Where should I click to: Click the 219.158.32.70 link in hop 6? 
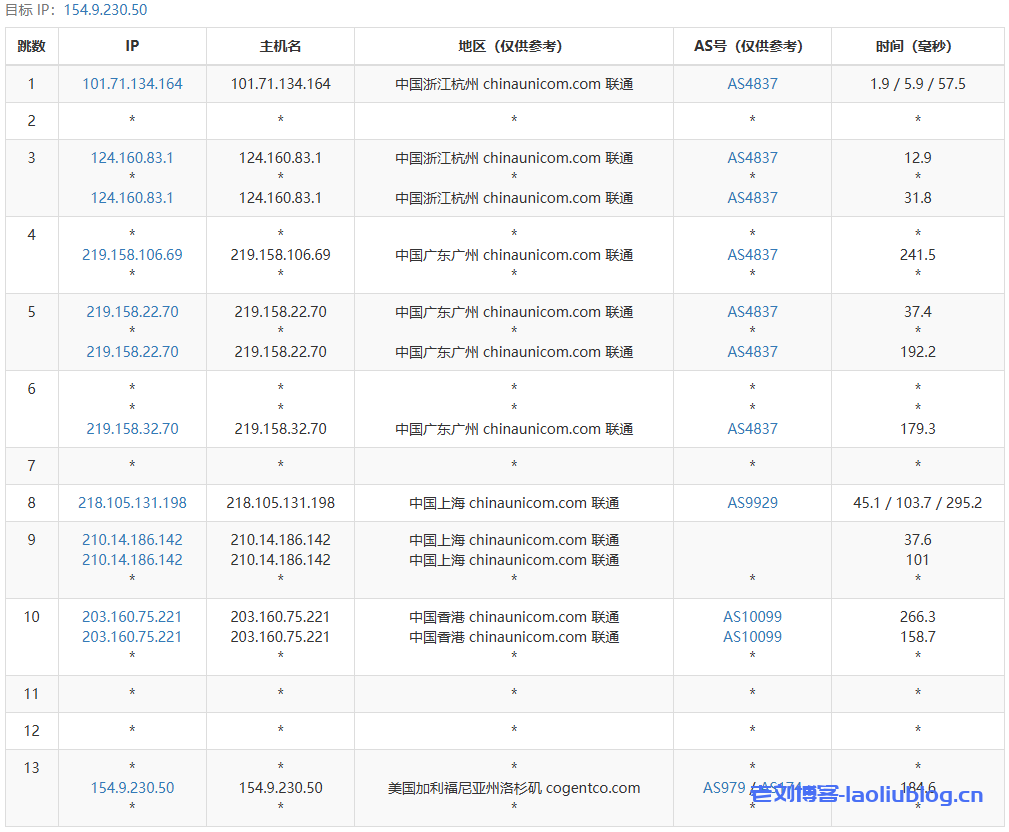(x=131, y=428)
